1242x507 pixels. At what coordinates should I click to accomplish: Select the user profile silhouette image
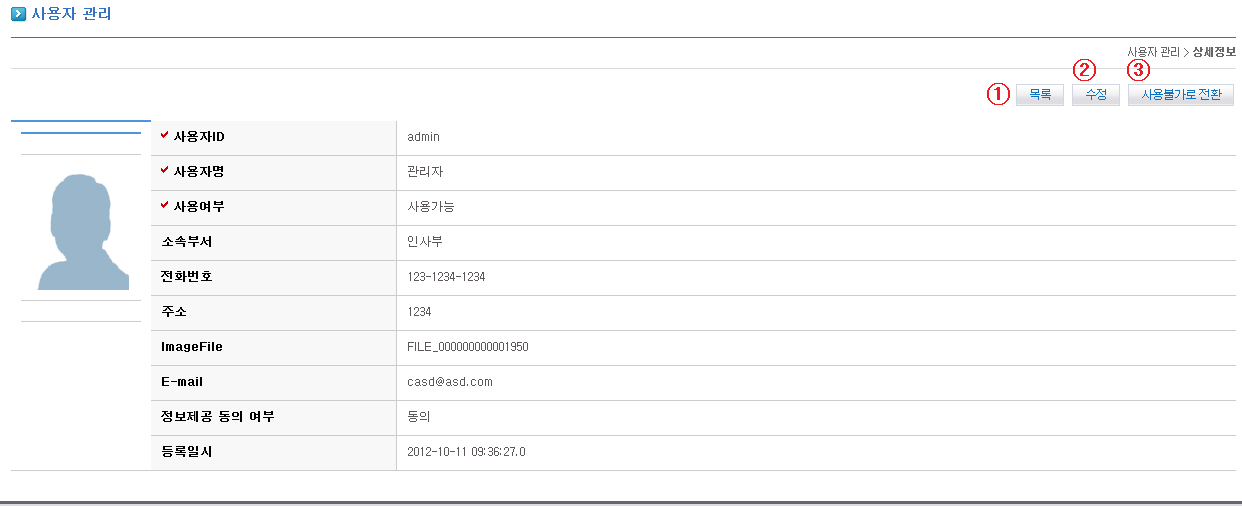[82, 231]
